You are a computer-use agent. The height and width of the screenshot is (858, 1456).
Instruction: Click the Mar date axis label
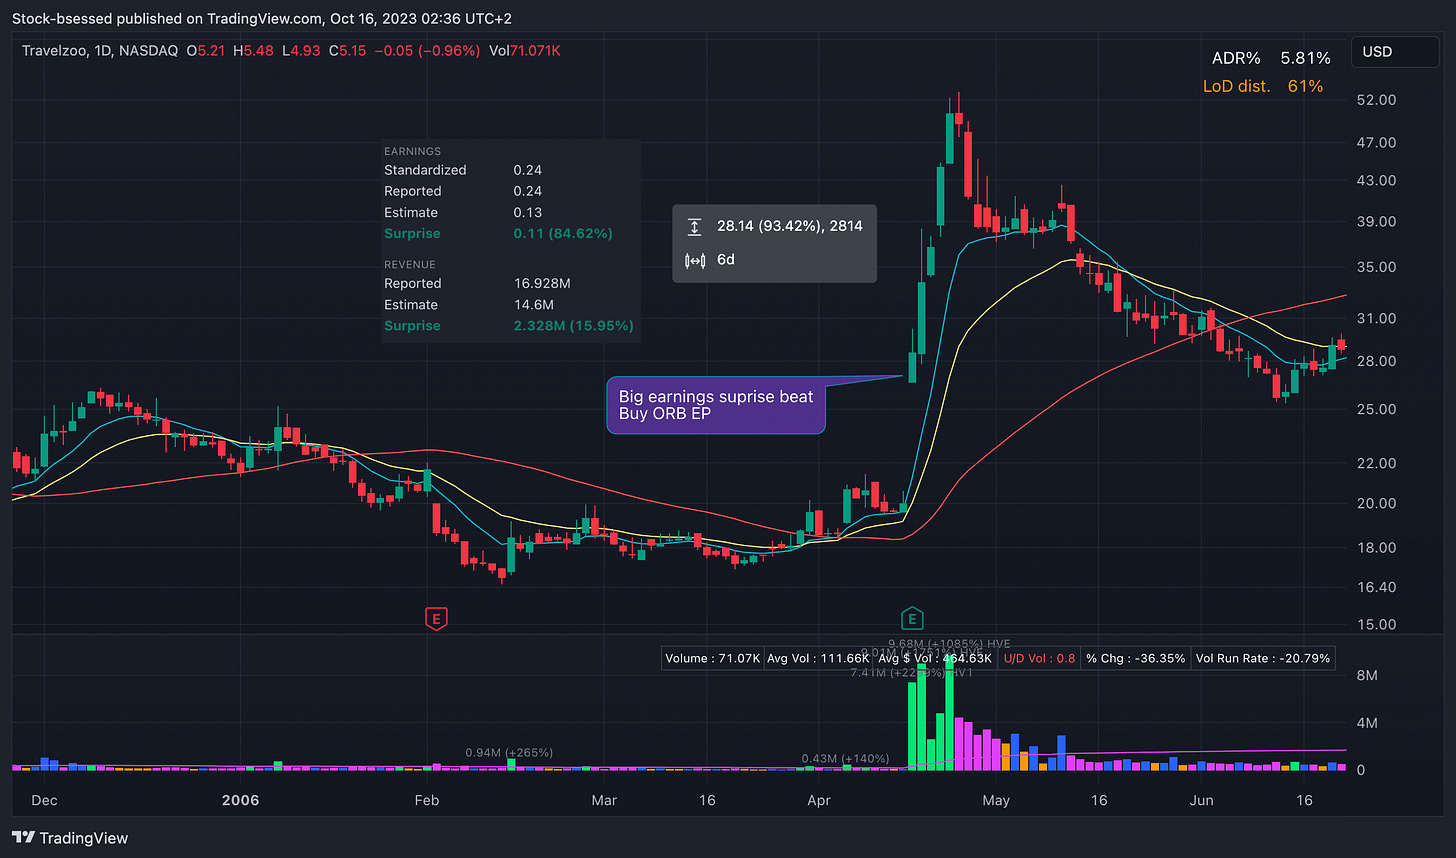click(604, 800)
